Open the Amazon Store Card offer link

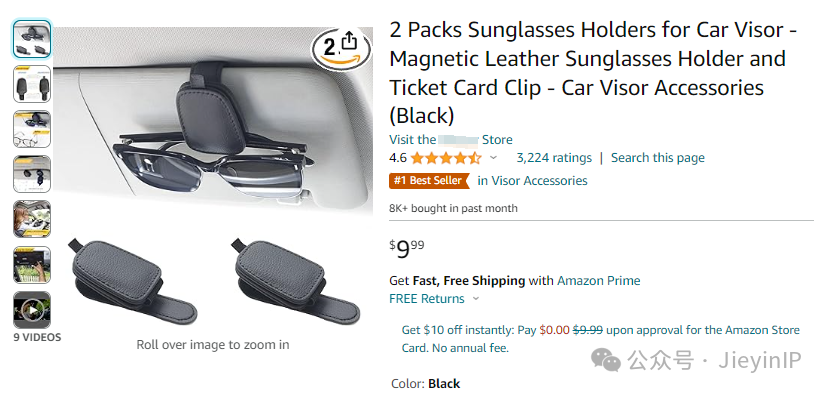pyautogui.click(x=600, y=339)
